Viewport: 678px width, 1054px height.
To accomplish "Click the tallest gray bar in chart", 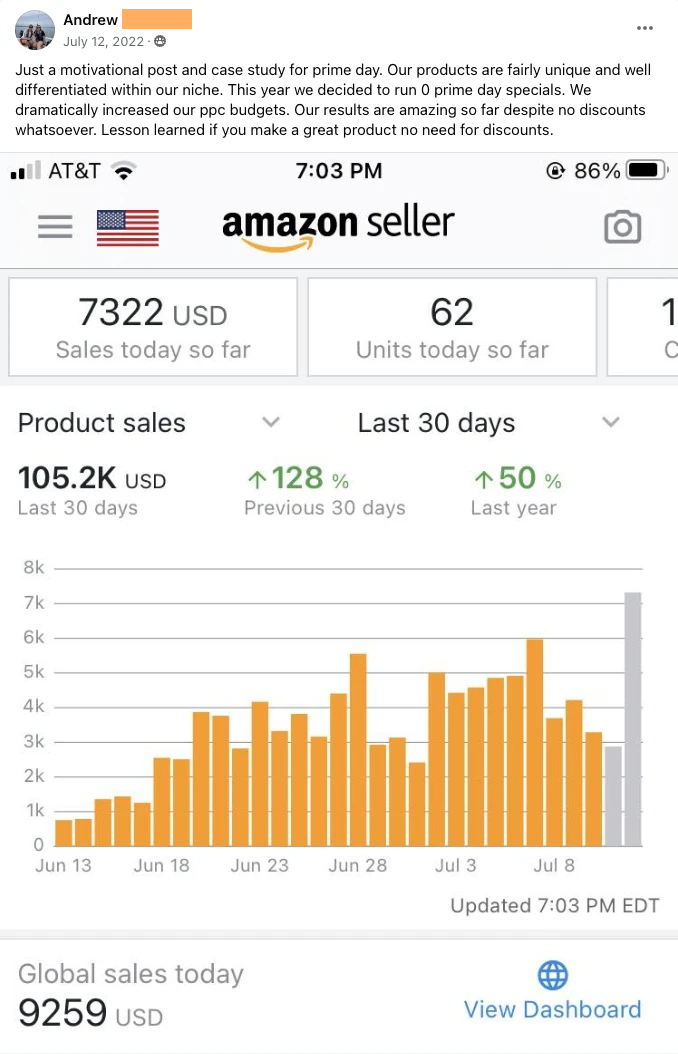I will tap(632, 718).
